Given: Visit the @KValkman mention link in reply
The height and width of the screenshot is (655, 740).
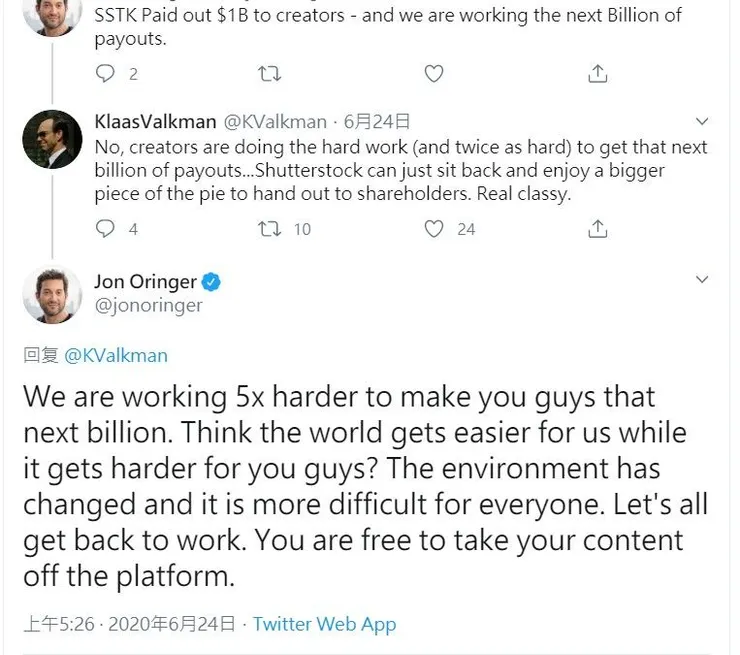Looking at the screenshot, I should point(116,355).
